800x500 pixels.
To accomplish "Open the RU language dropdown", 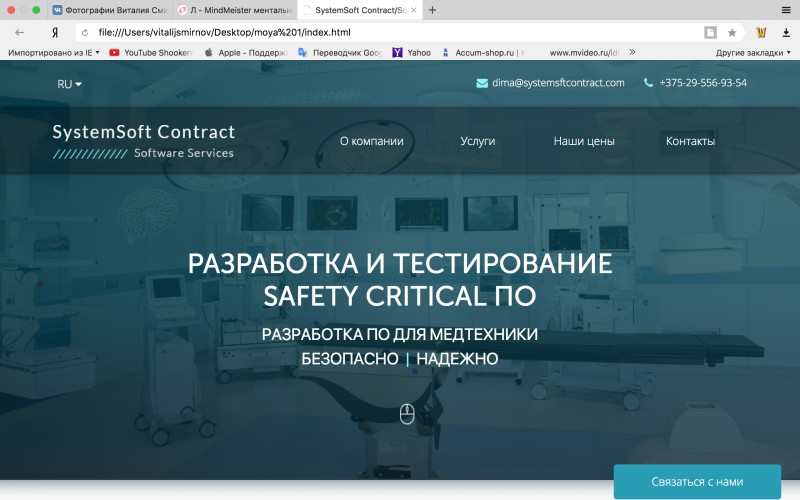I will pyautogui.click(x=69, y=84).
